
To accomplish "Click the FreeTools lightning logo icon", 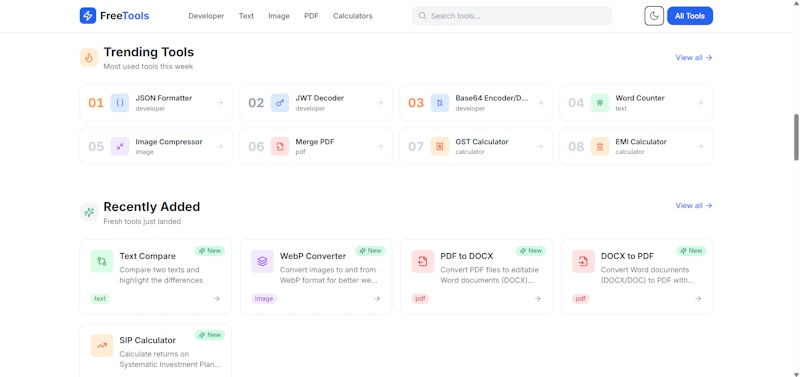I will [88, 16].
